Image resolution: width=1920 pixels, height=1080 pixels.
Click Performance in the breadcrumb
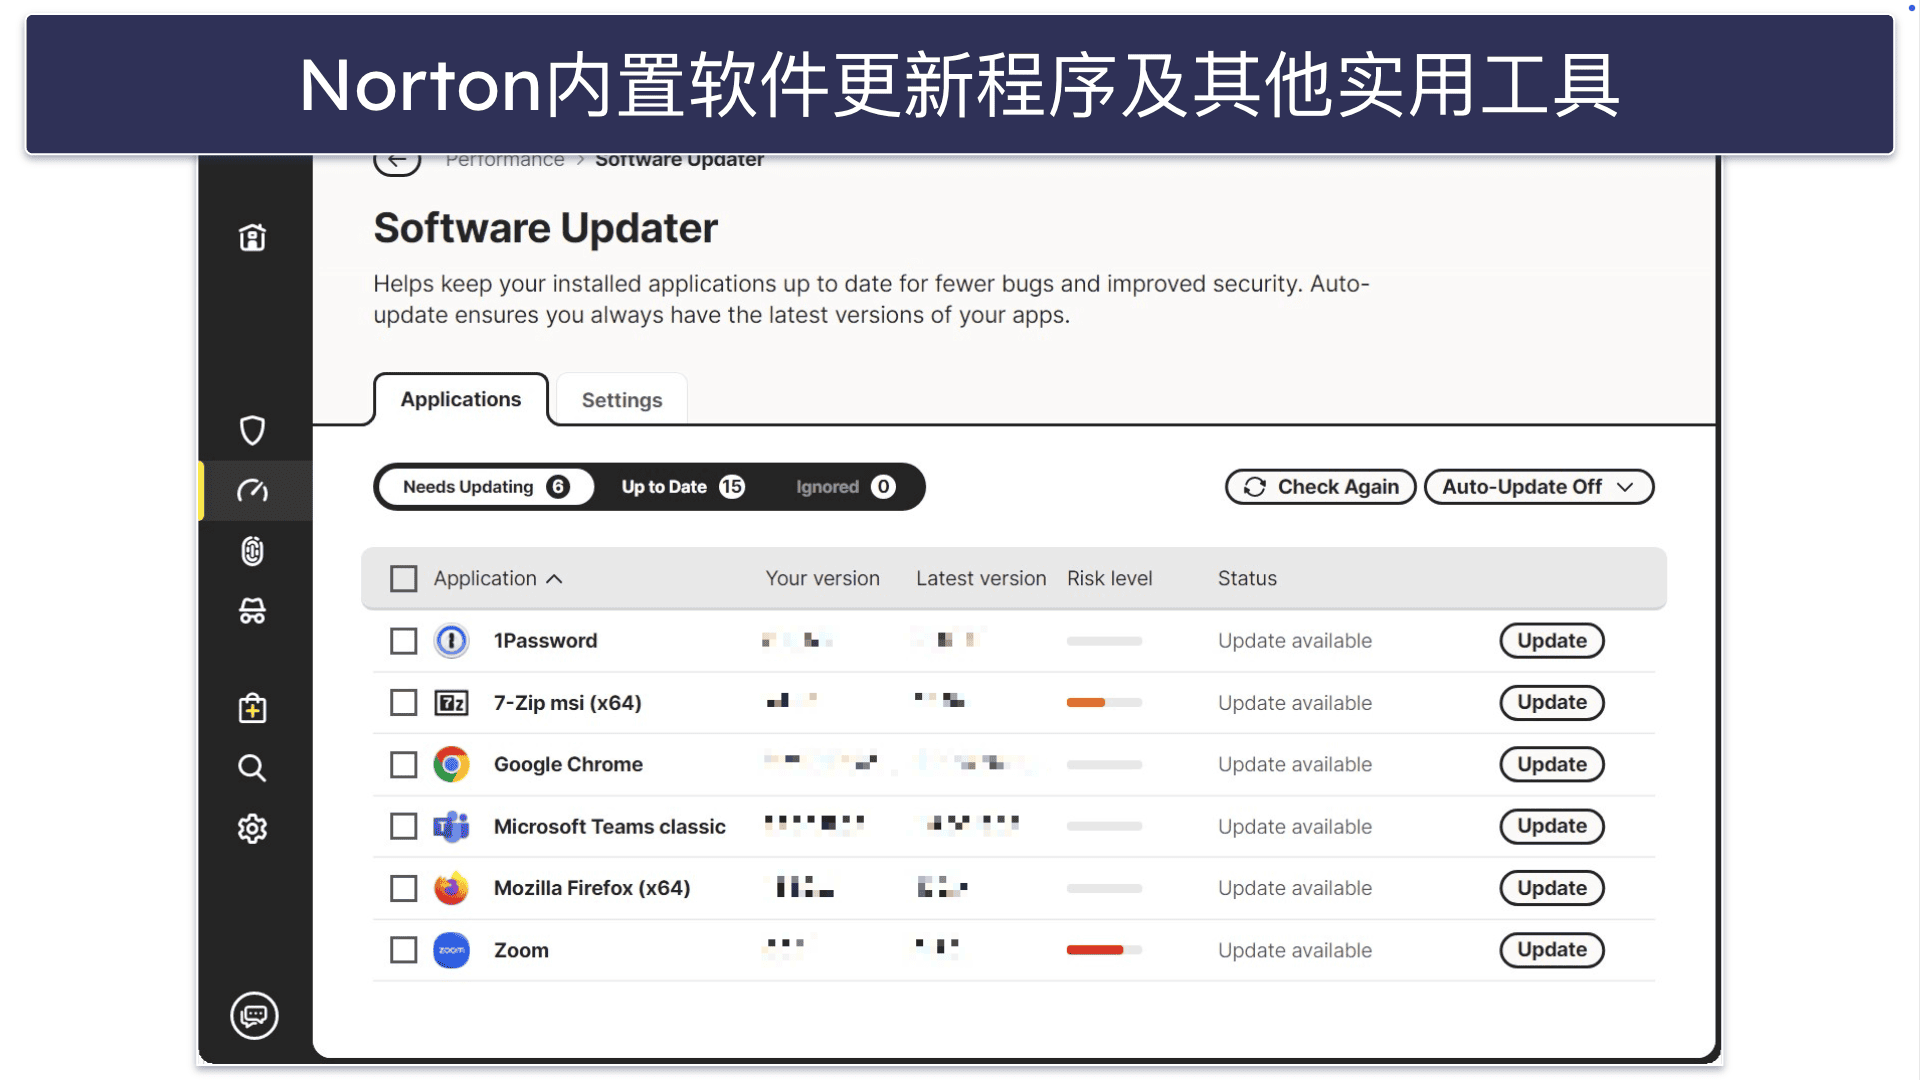[x=505, y=160]
